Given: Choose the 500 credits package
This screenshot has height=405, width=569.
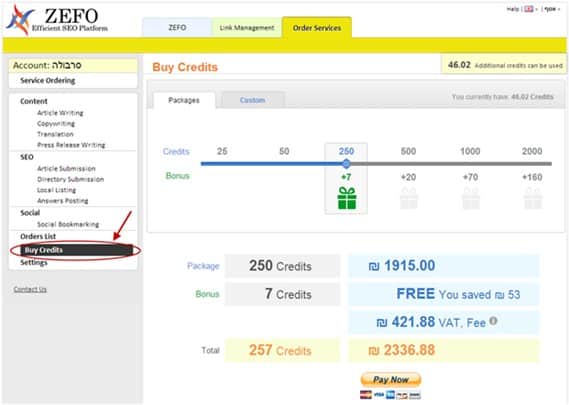Looking at the screenshot, I should (408, 151).
